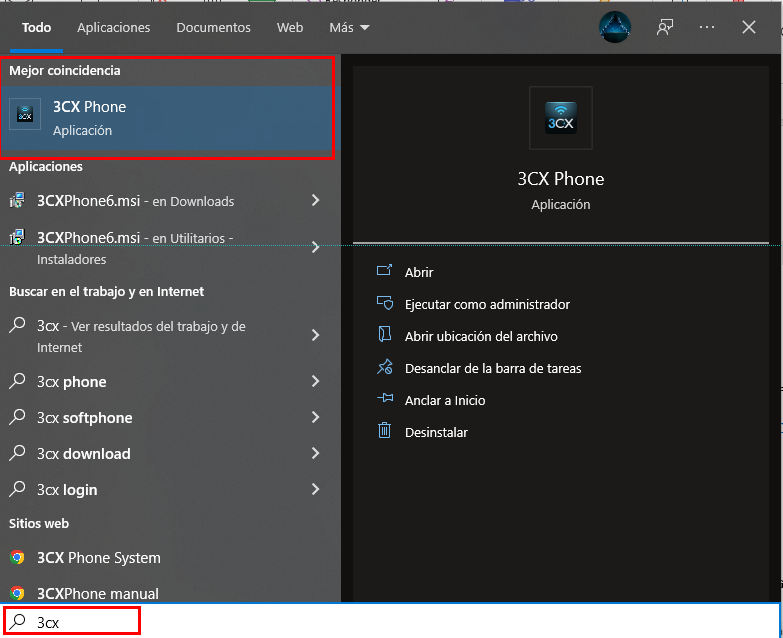Click the user avatar picture in the header

click(615, 27)
